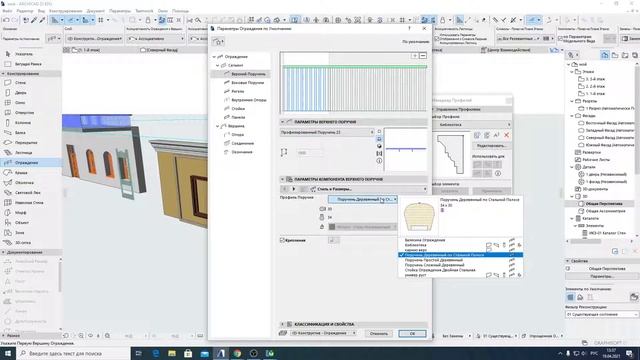Click Редактировать button in Profile Manager
The image size is (640, 360).
click(491, 146)
